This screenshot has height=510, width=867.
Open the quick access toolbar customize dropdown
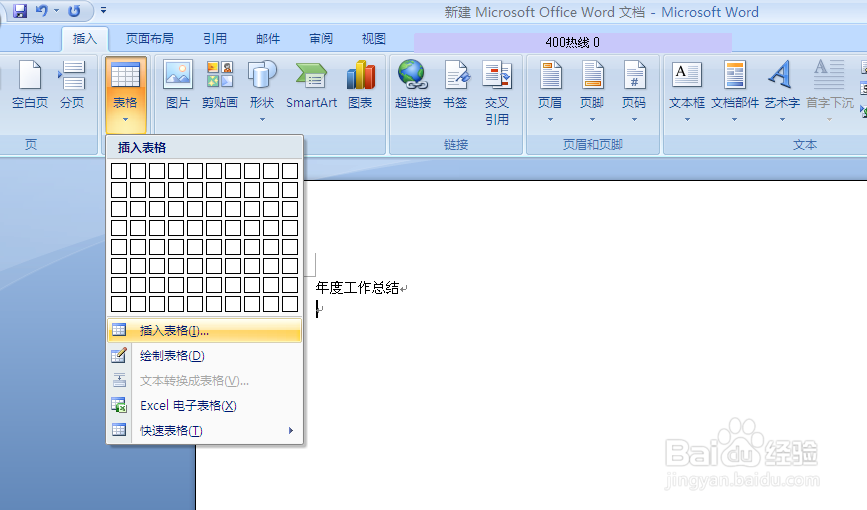tap(103, 11)
